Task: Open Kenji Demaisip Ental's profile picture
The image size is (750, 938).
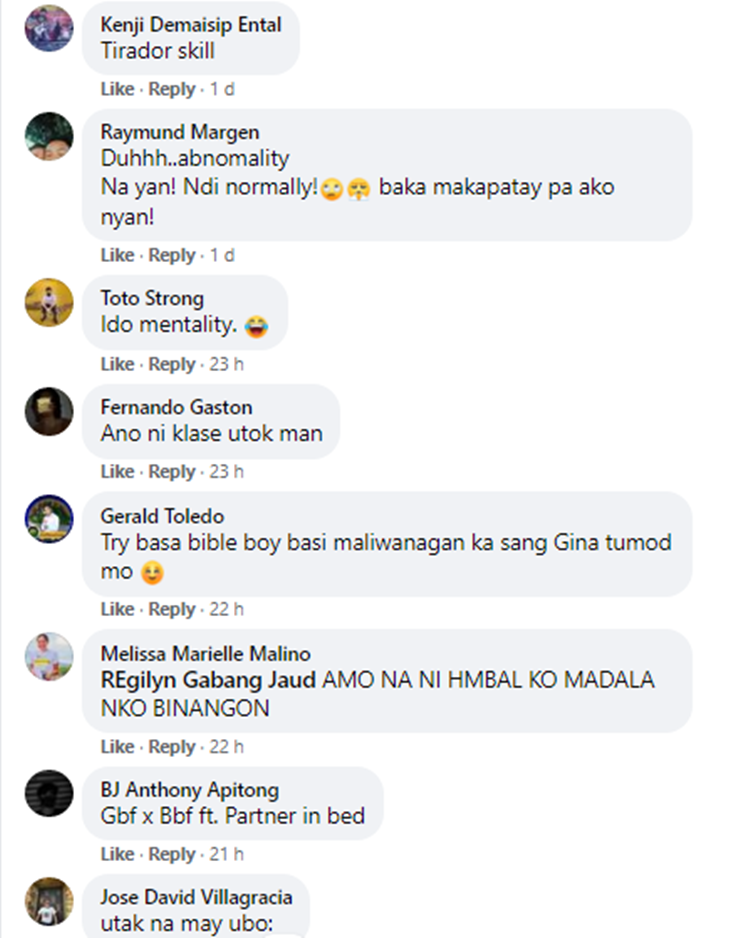Action: (x=49, y=28)
